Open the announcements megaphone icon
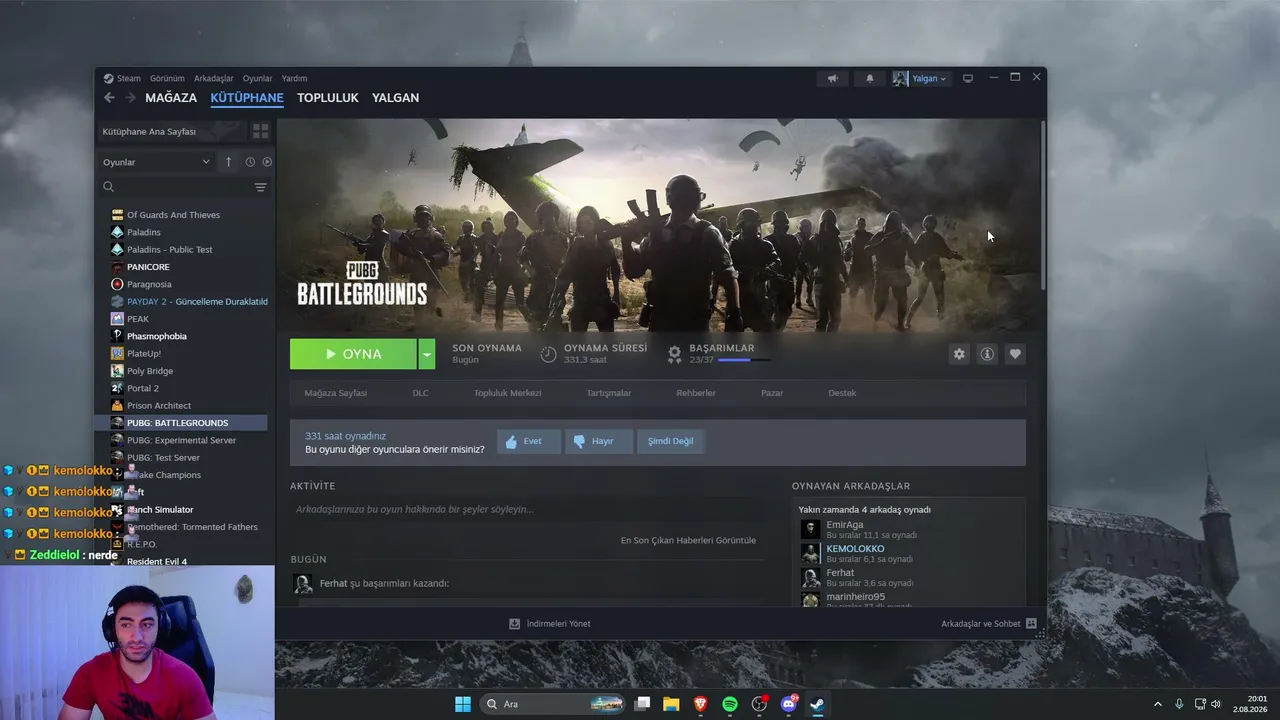The width and height of the screenshot is (1280, 720). (x=832, y=78)
